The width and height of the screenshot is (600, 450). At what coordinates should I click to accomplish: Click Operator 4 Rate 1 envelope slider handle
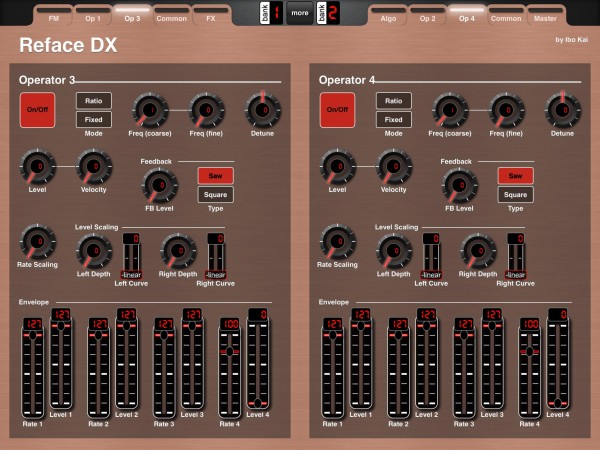(333, 335)
